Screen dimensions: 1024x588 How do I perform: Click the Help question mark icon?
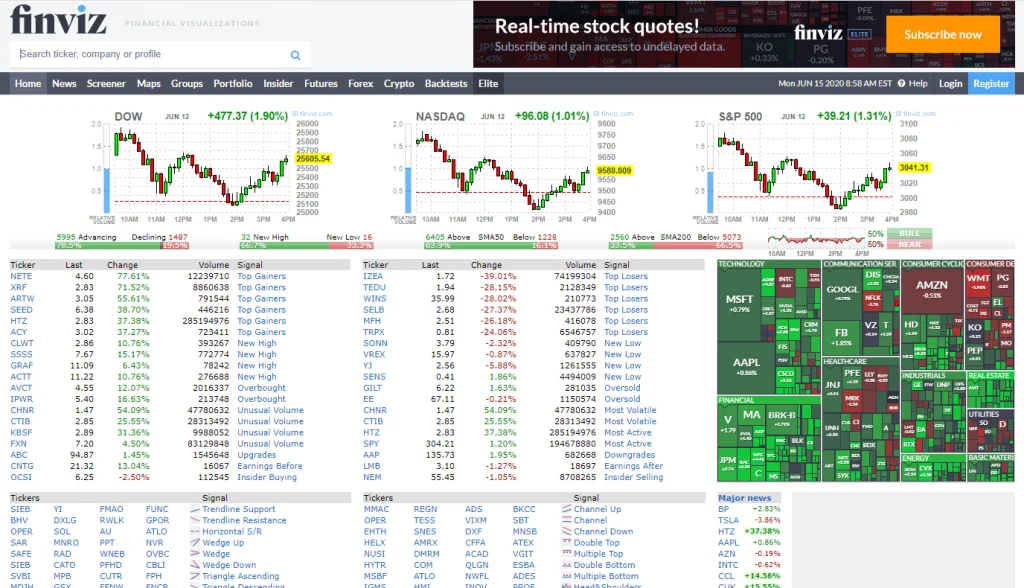tap(901, 84)
